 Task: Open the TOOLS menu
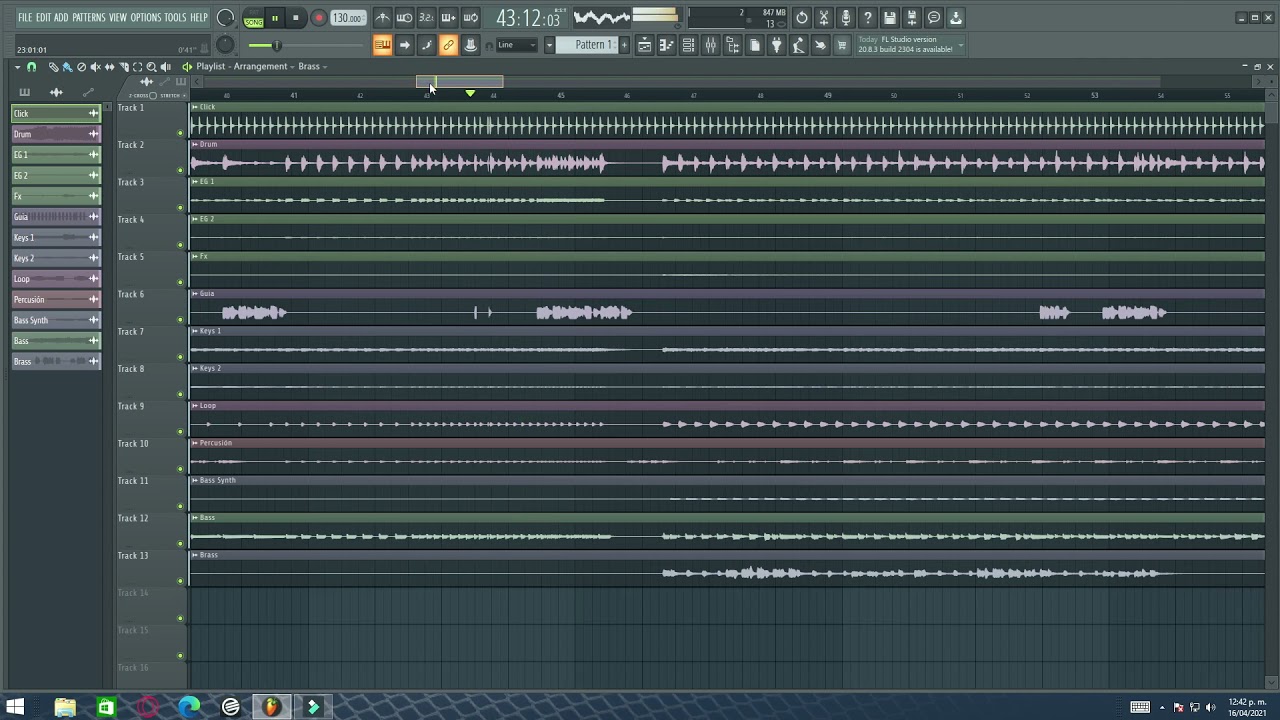(175, 18)
